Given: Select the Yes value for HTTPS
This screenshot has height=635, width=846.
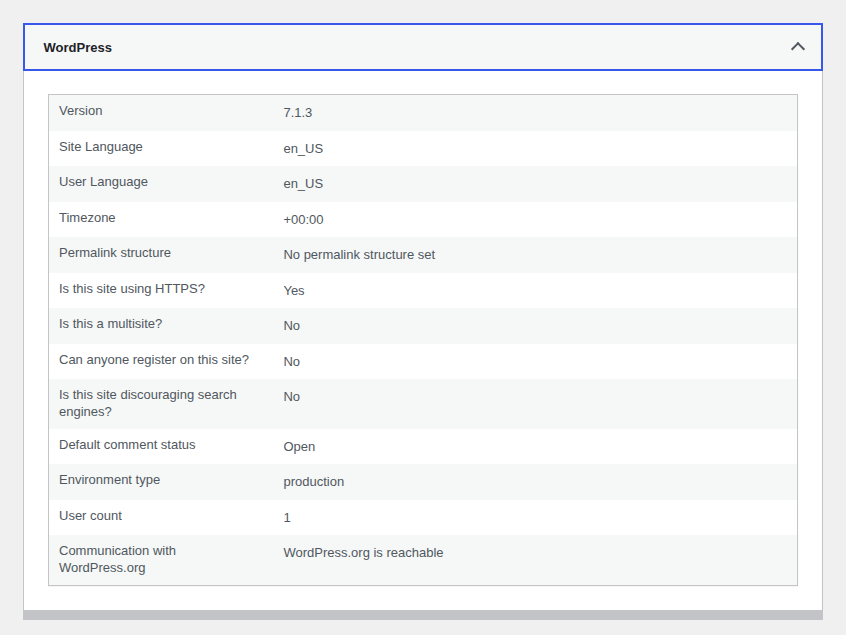Looking at the screenshot, I should 294,291.
